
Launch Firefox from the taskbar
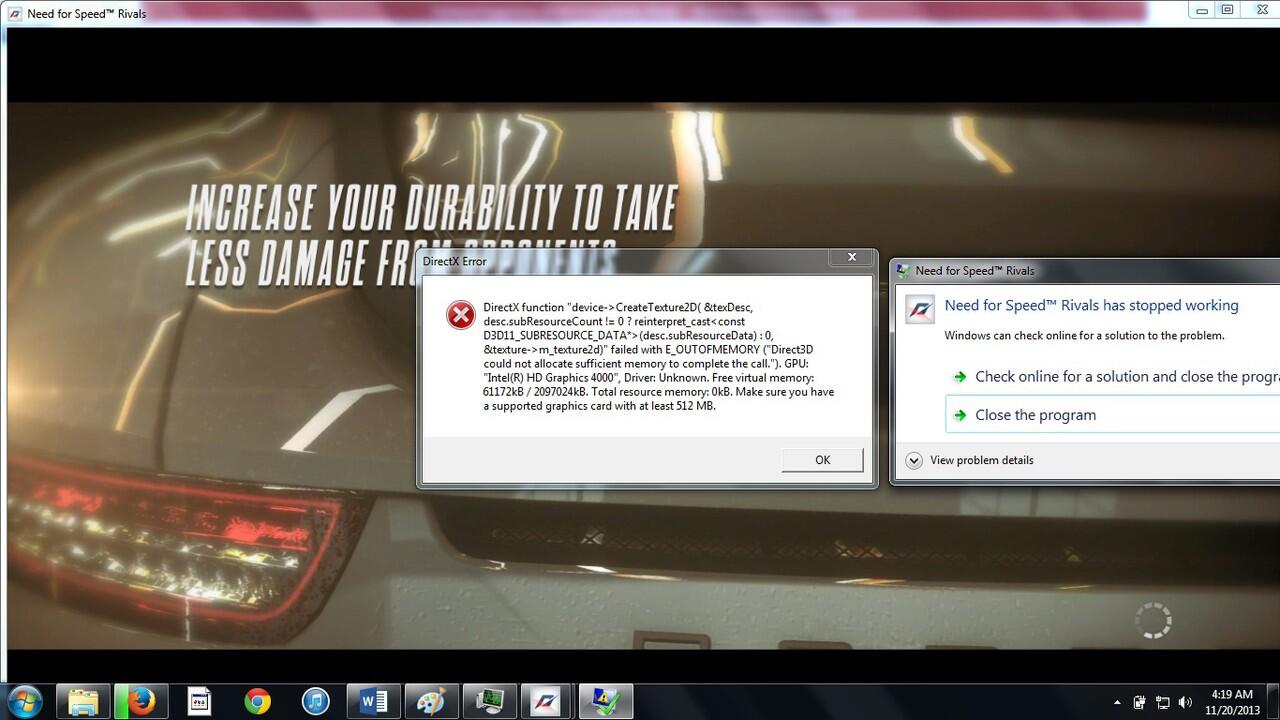click(x=141, y=702)
